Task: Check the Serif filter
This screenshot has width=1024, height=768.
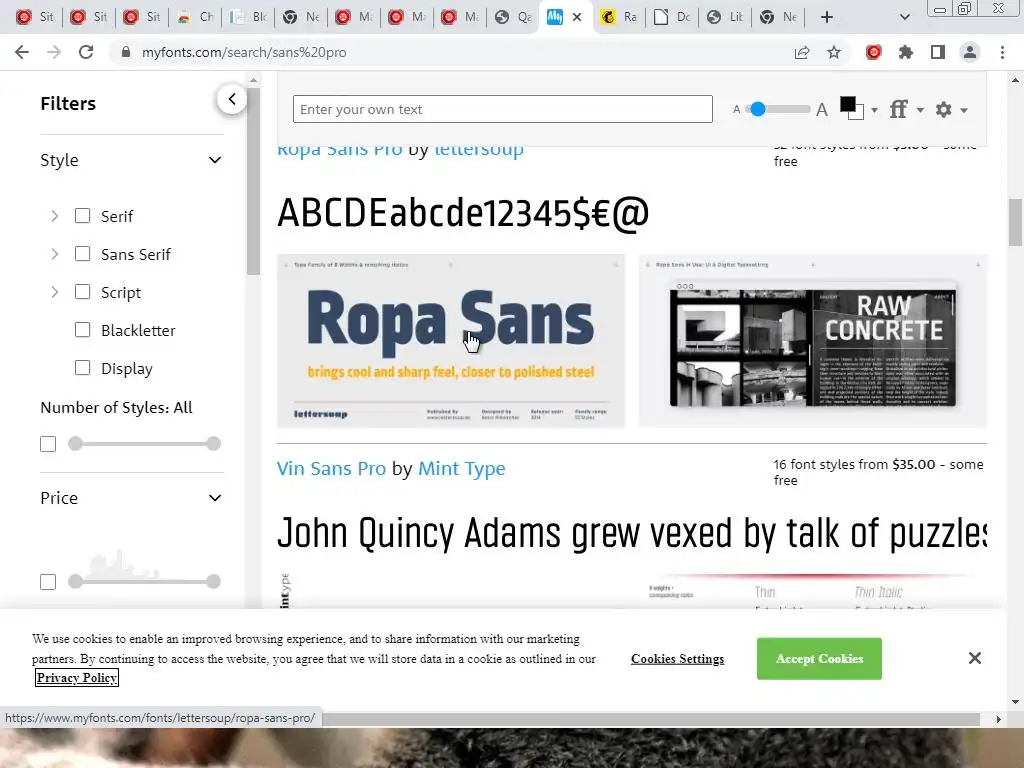Action: (x=82, y=216)
